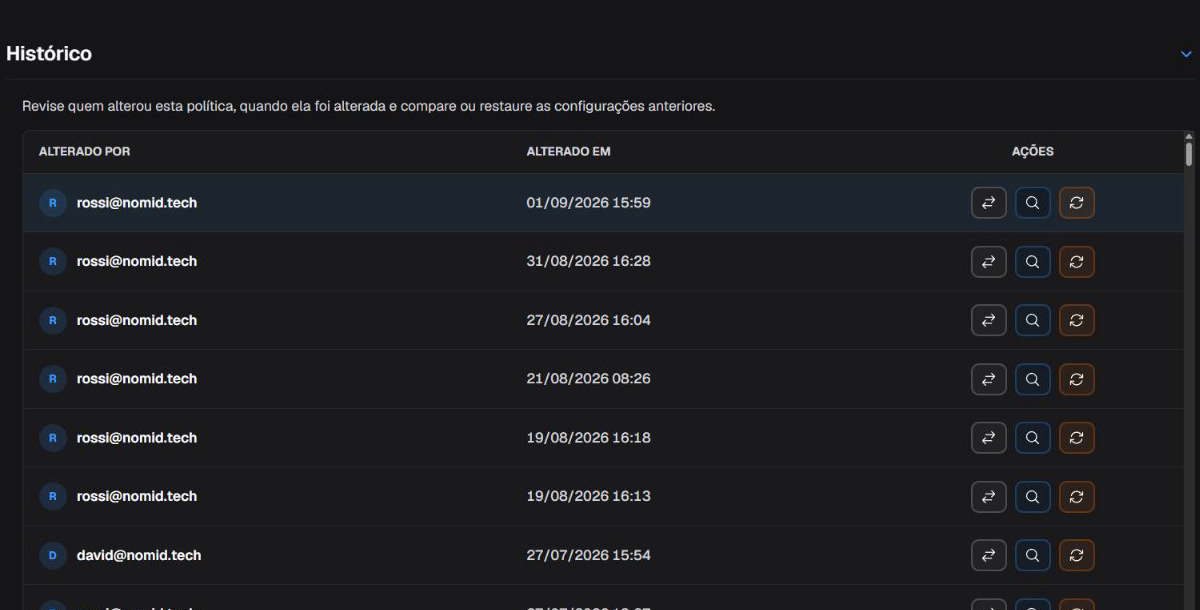The height and width of the screenshot is (610, 1200).
Task: Restore settings from 27/08/2026 16:04
Action: pos(1077,321)
